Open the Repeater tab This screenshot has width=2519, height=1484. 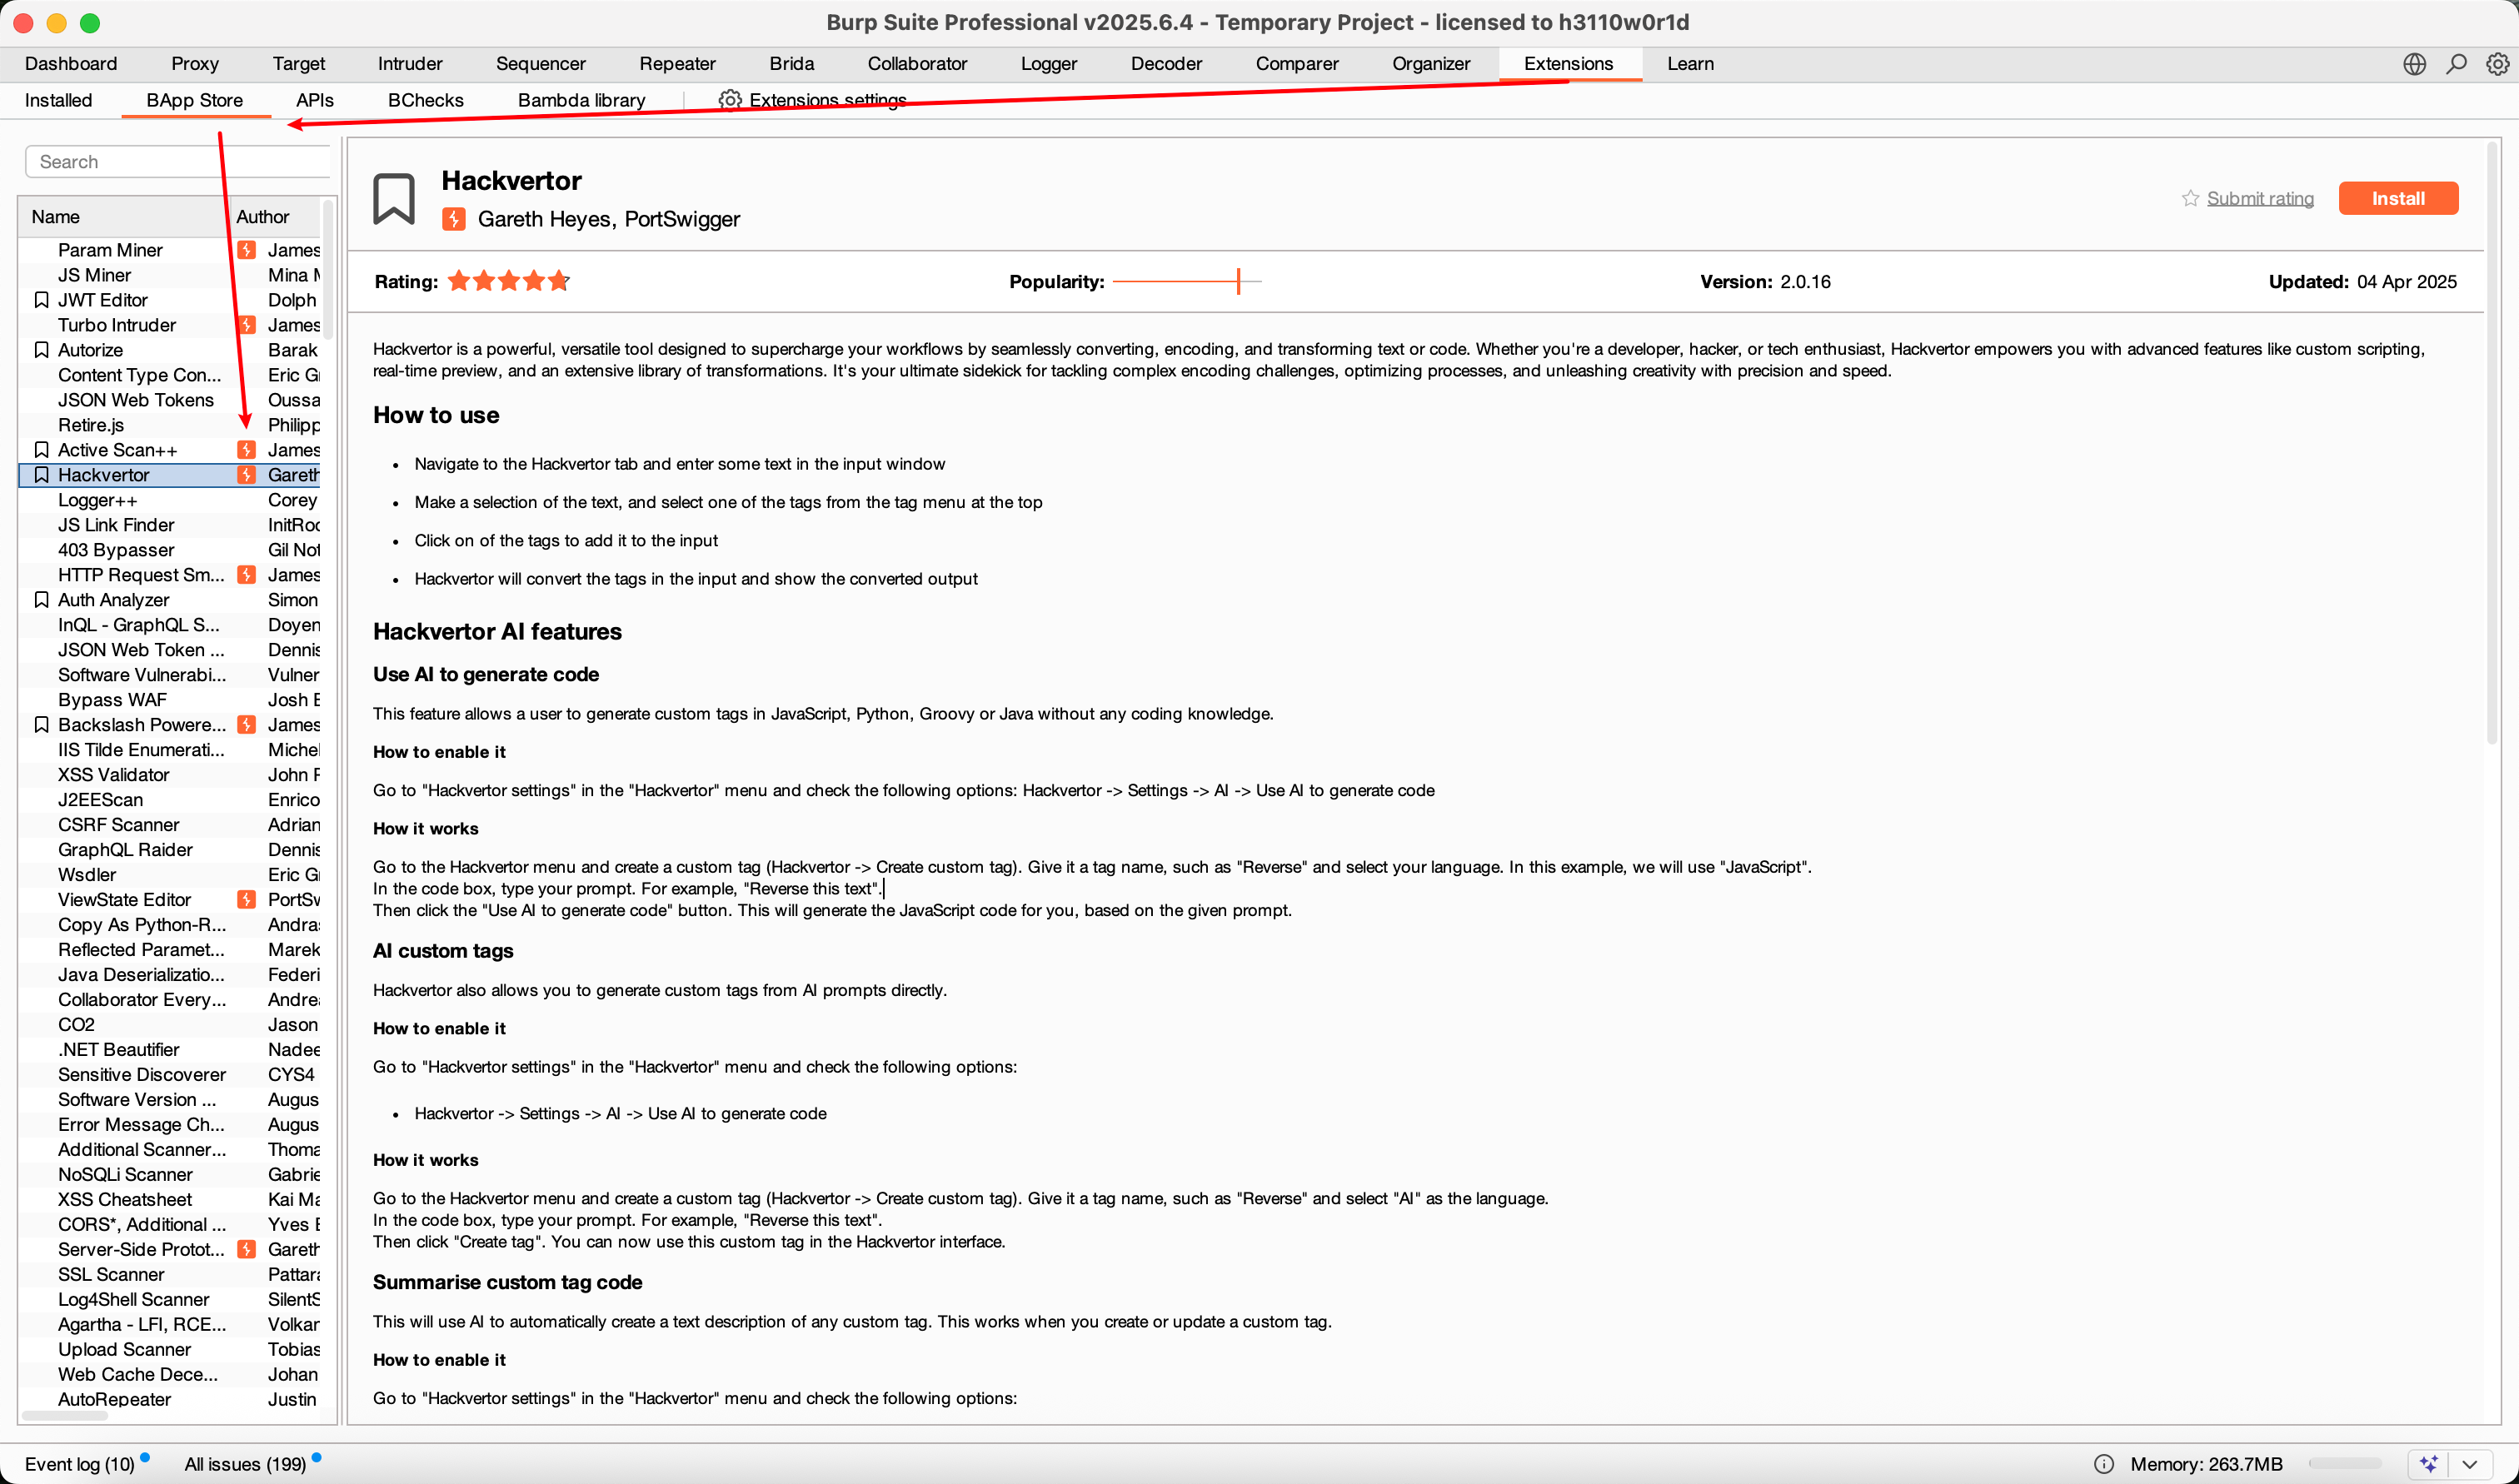point(677,64)
